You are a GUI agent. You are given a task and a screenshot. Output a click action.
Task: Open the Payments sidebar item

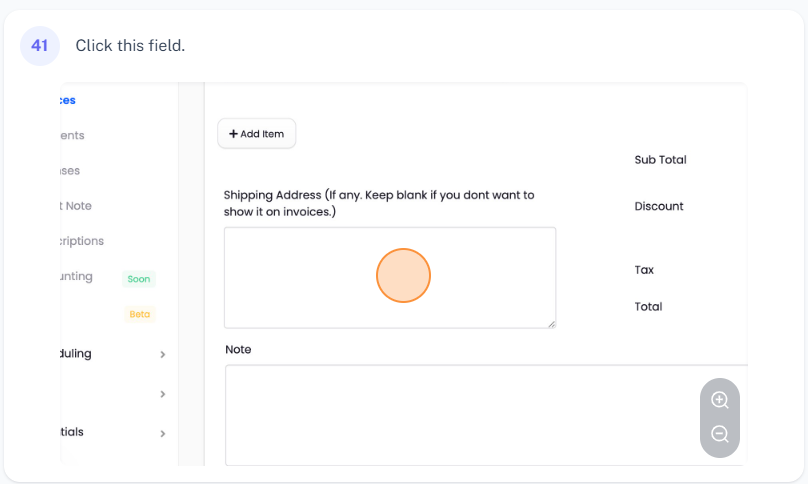[72, 135]
